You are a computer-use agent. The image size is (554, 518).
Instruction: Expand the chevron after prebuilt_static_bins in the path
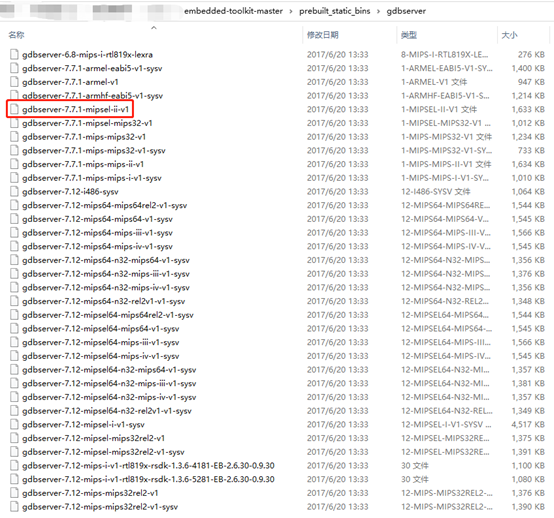coord(378,11)
